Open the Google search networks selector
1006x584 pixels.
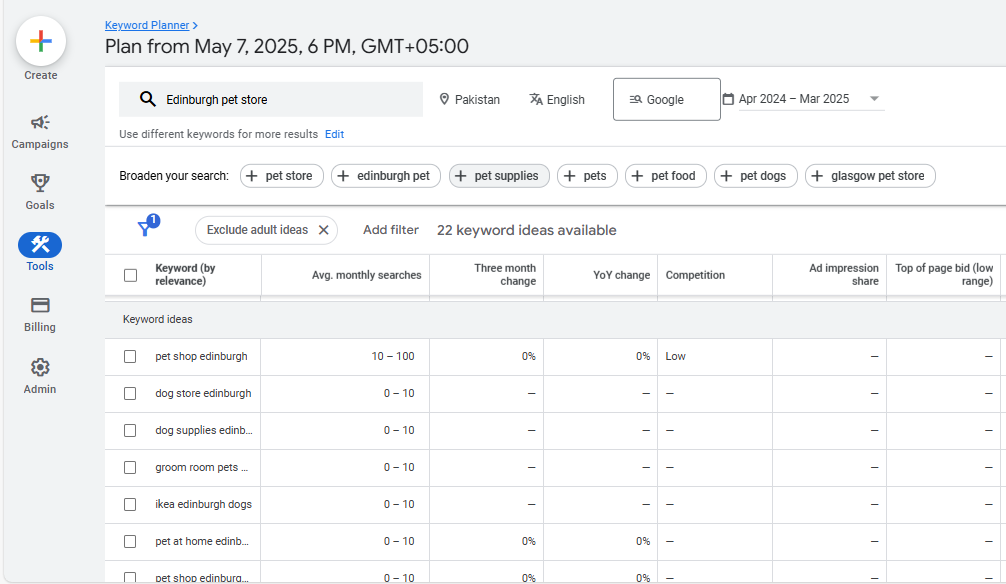pos(667,99)
